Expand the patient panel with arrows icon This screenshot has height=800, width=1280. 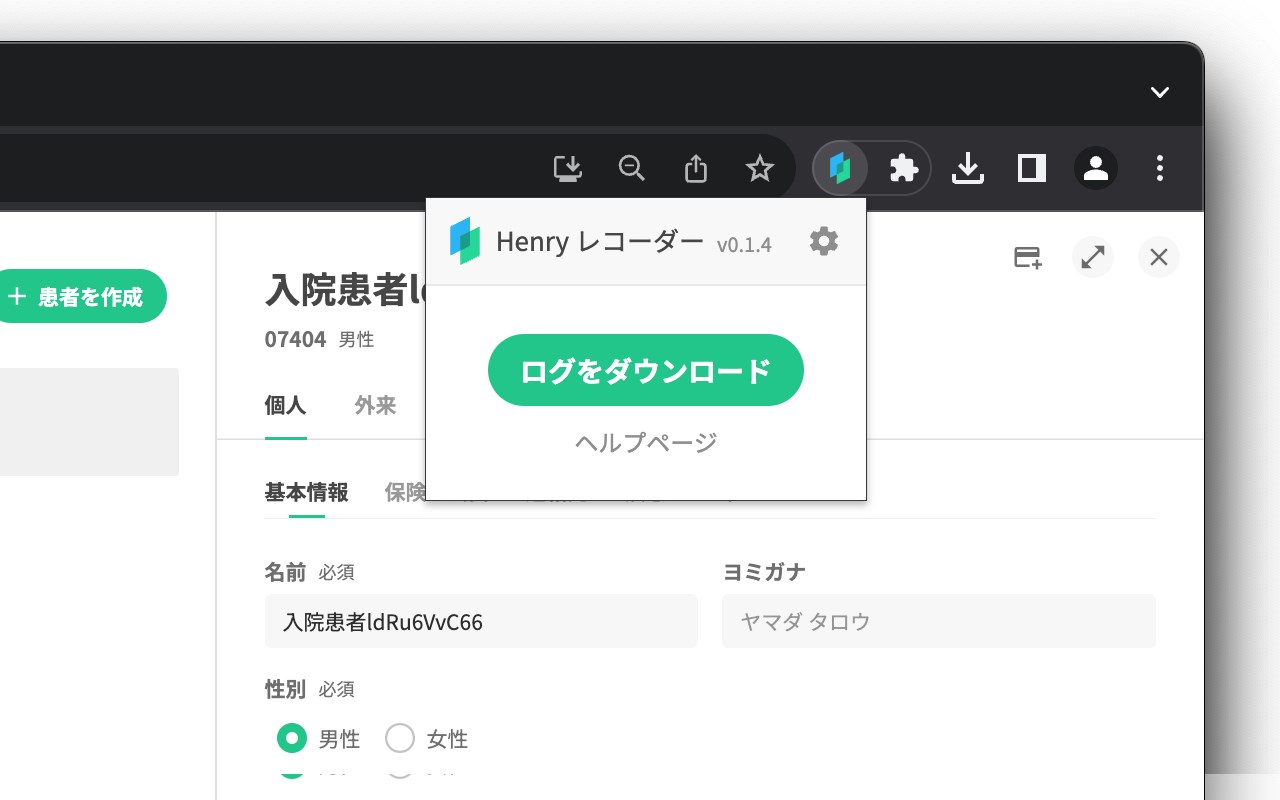1093,257
